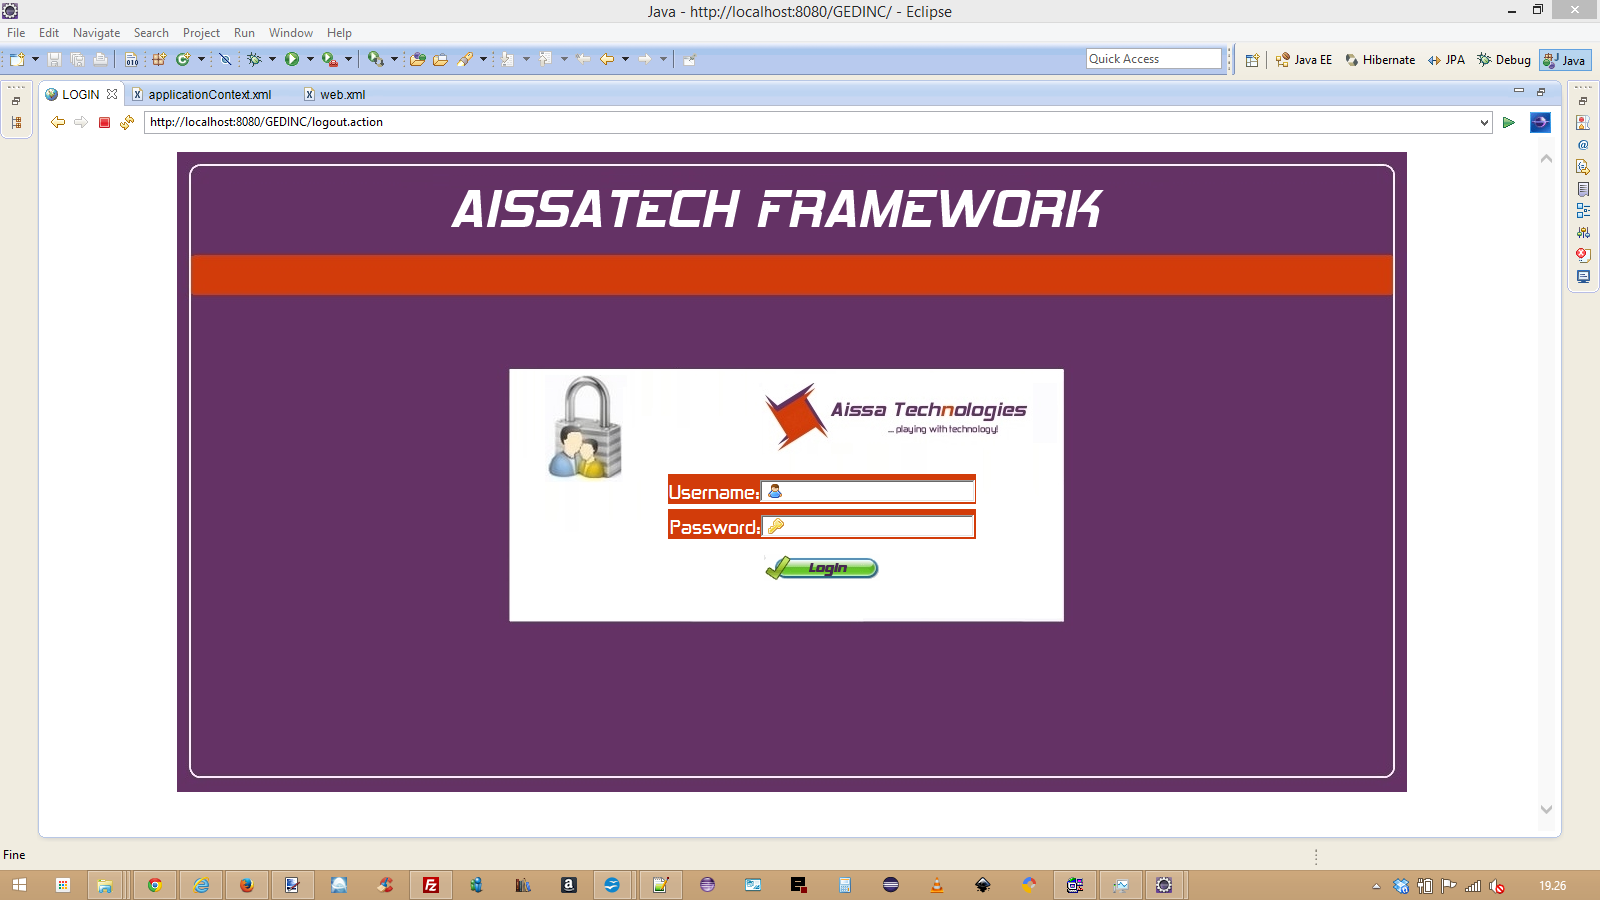The height and width of the screenshot is (900, 1600).
Task: Open the External Tools dropdown arrow
Action: click(348, 60)
